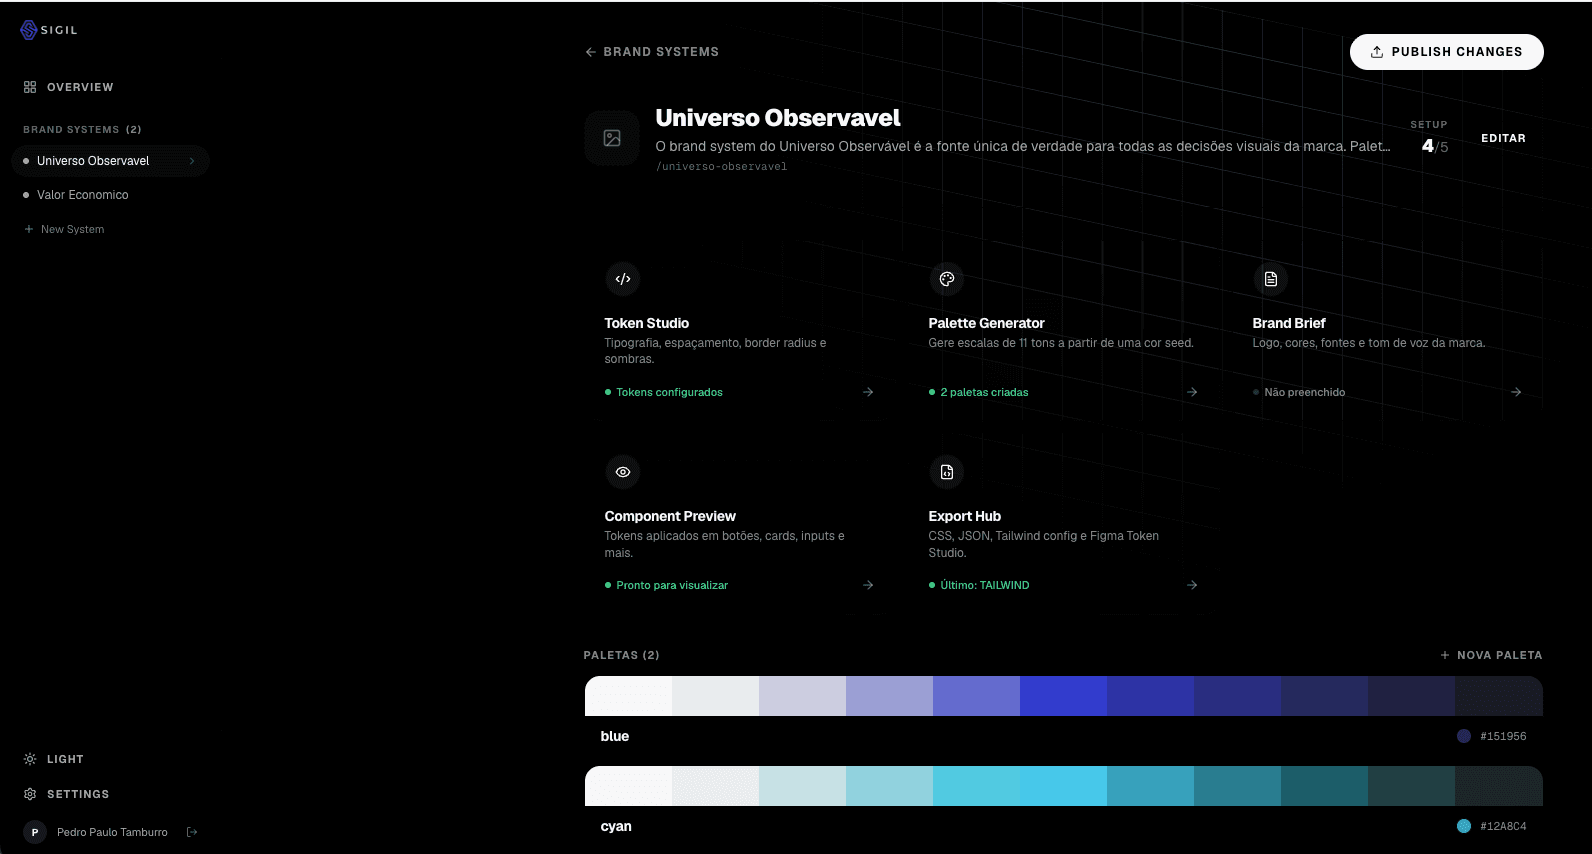Click the Component Preview eye icon
The image size is (1592, 854).
623,472
